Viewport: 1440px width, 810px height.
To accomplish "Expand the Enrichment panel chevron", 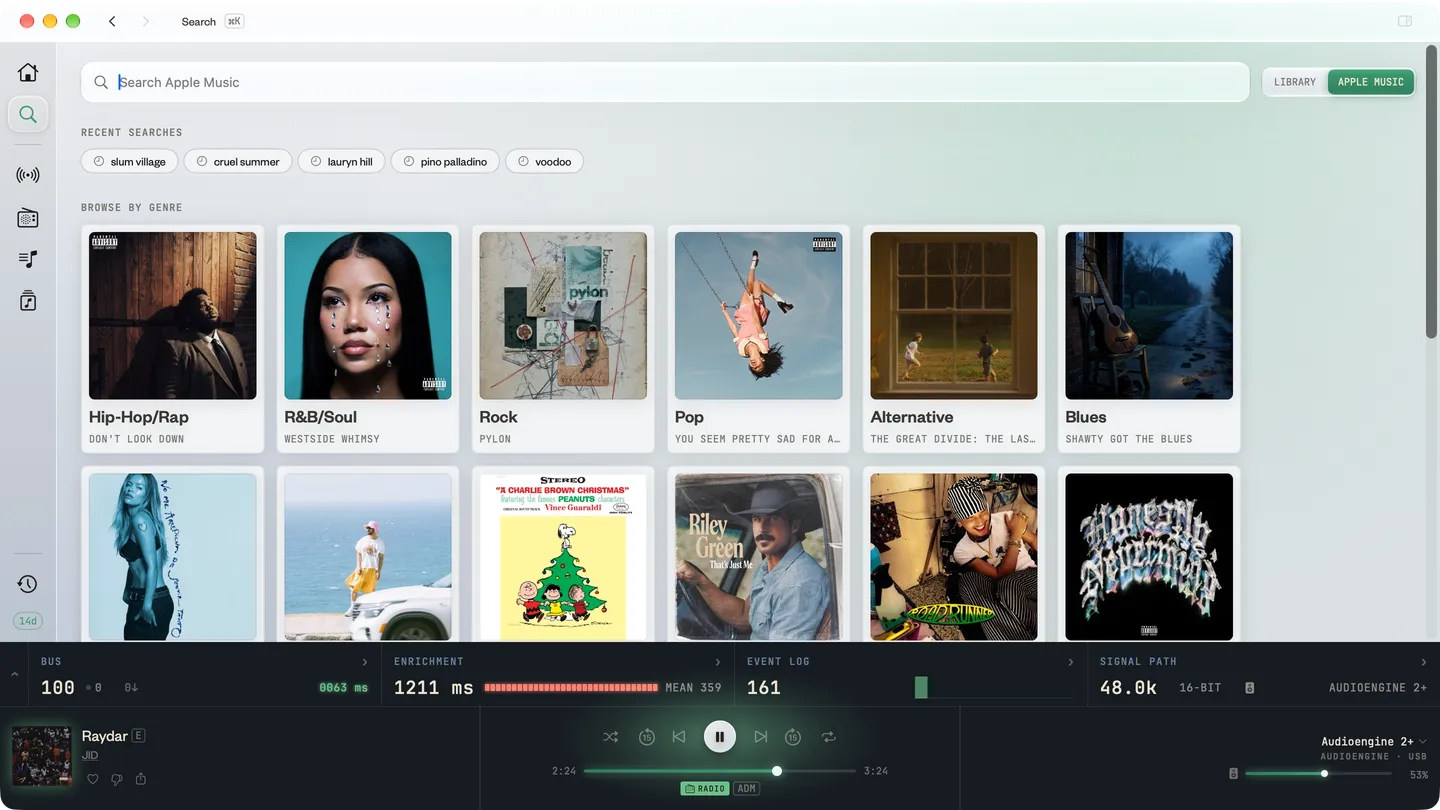I will 718,662.
